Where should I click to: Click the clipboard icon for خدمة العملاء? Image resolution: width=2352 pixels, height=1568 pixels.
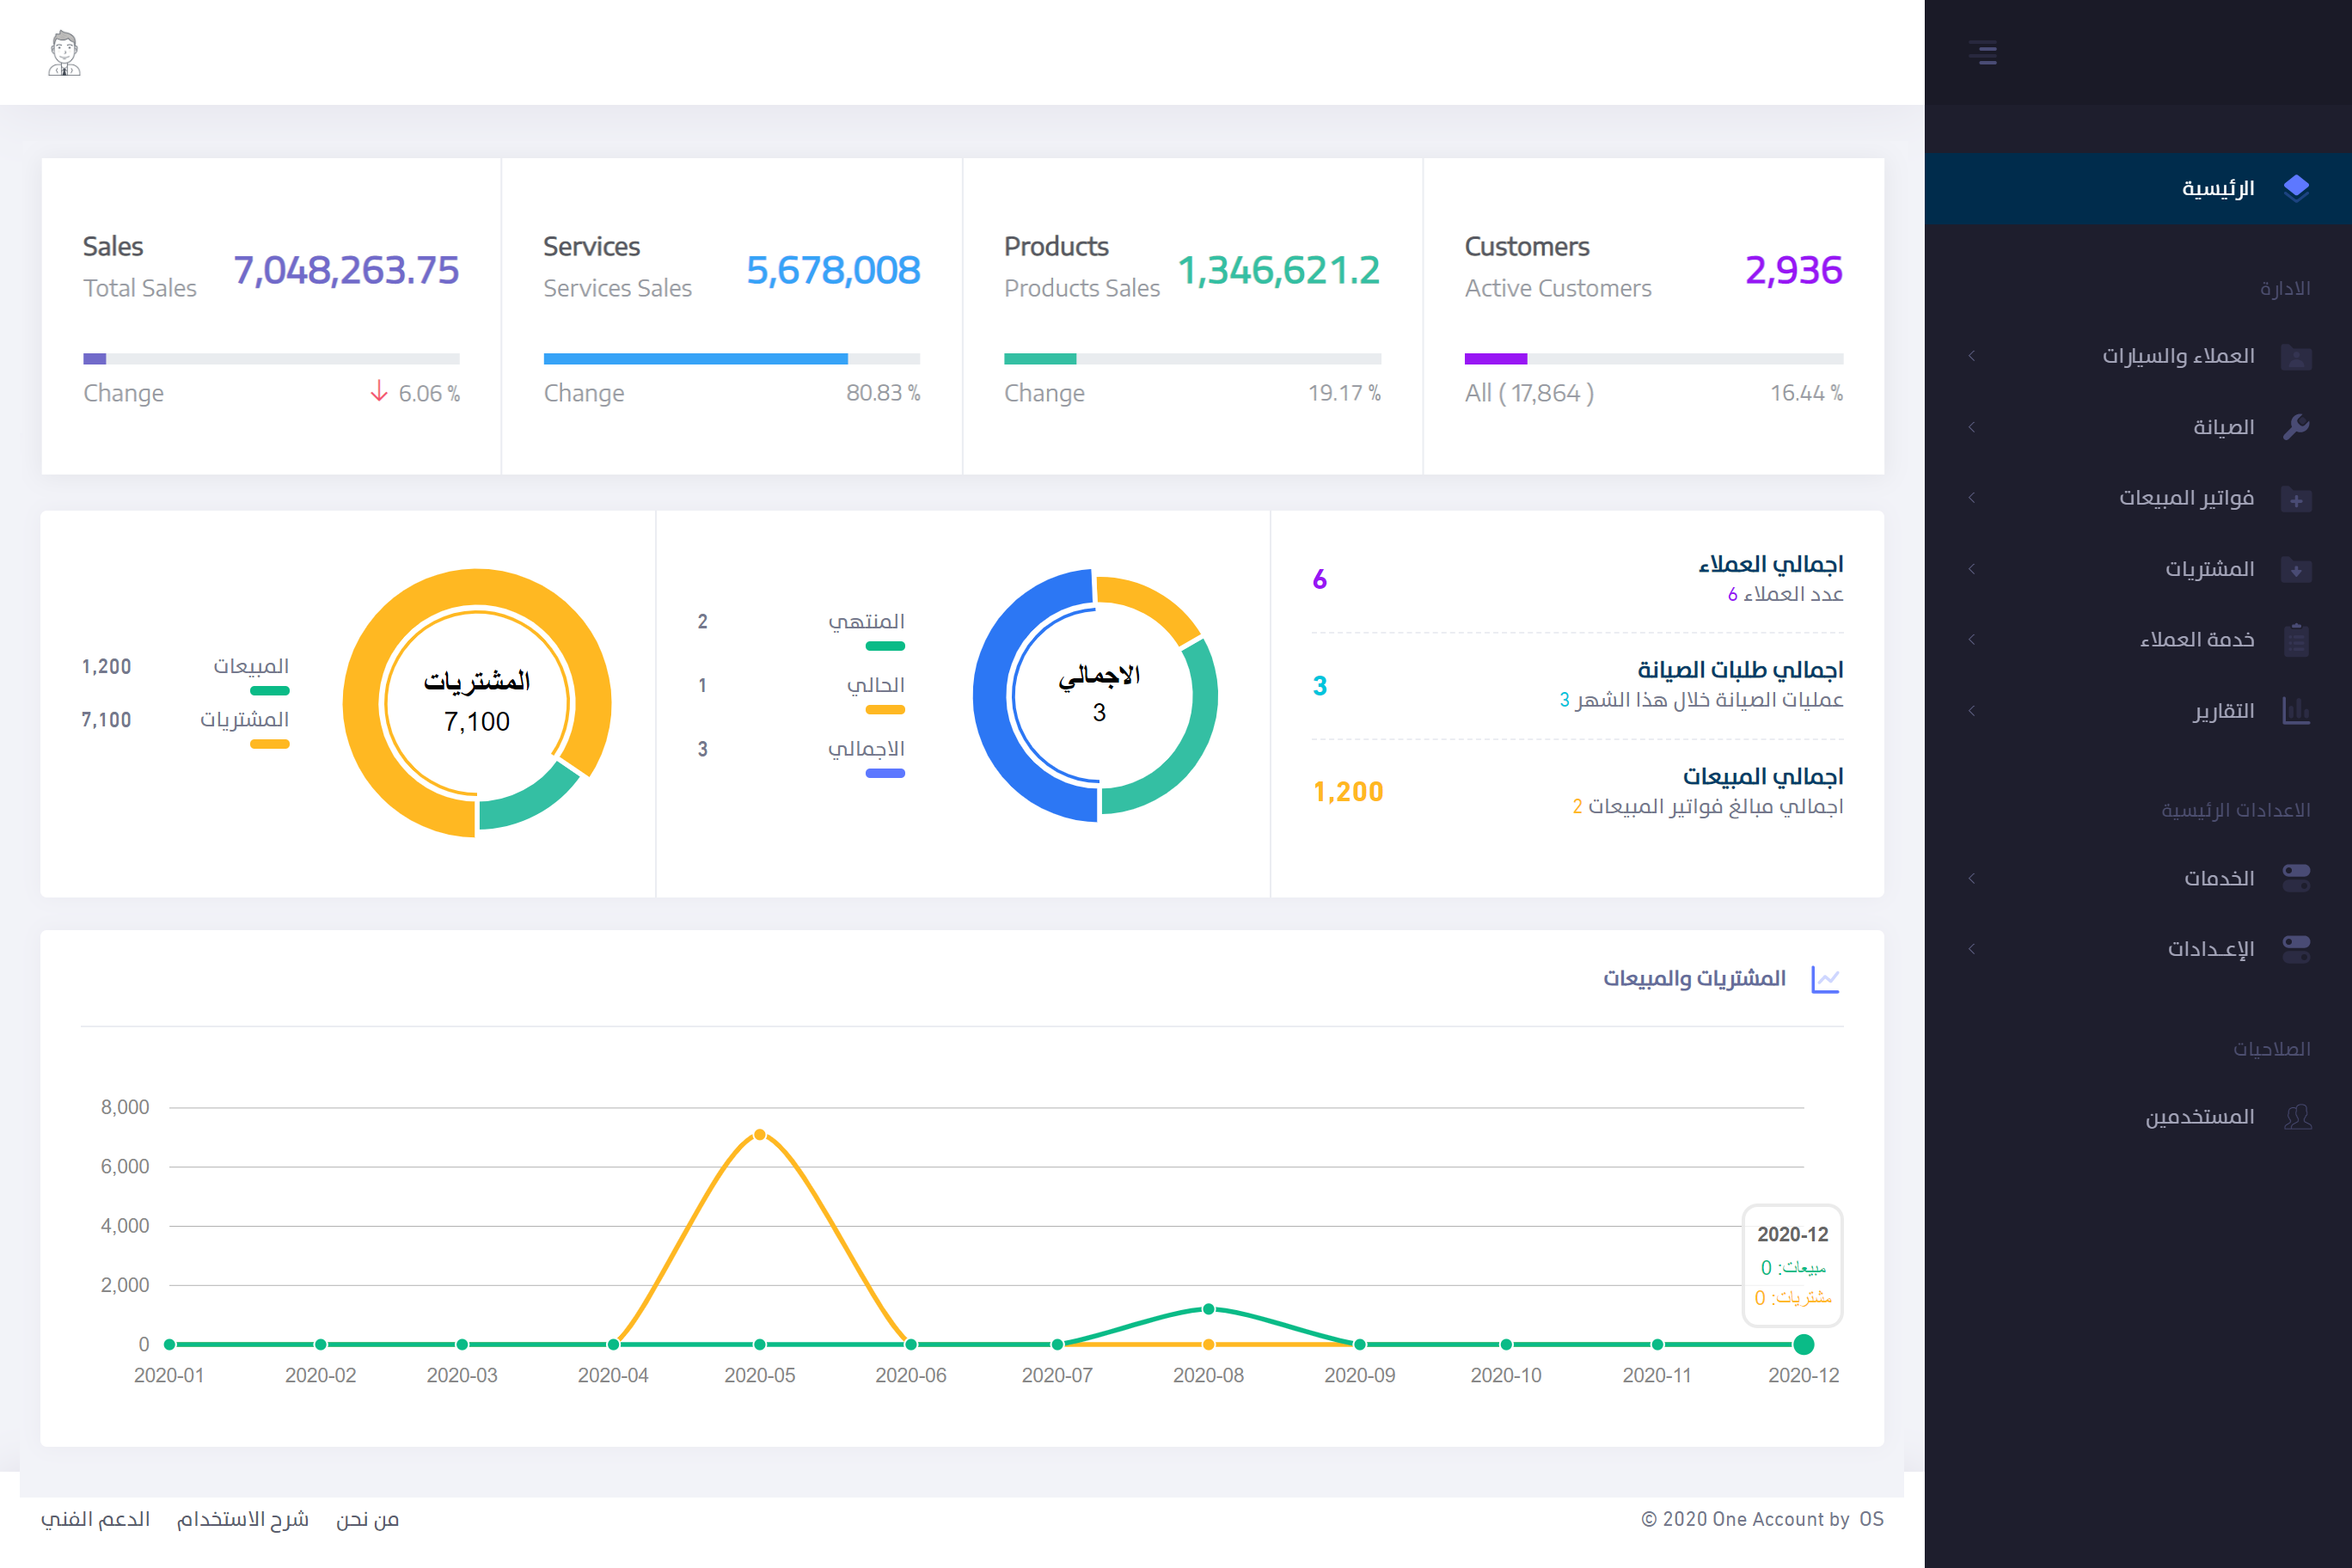2296,640
